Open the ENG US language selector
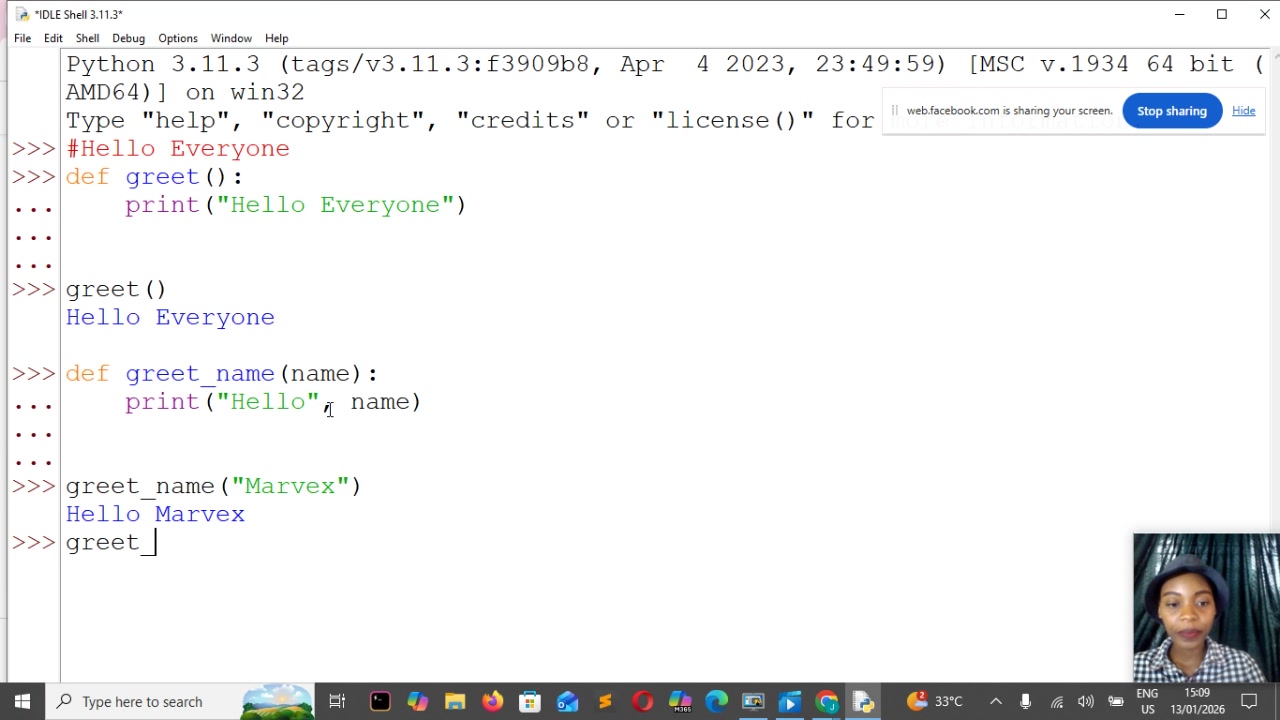Viewport: 1280px width, 720px height. 1147,701
